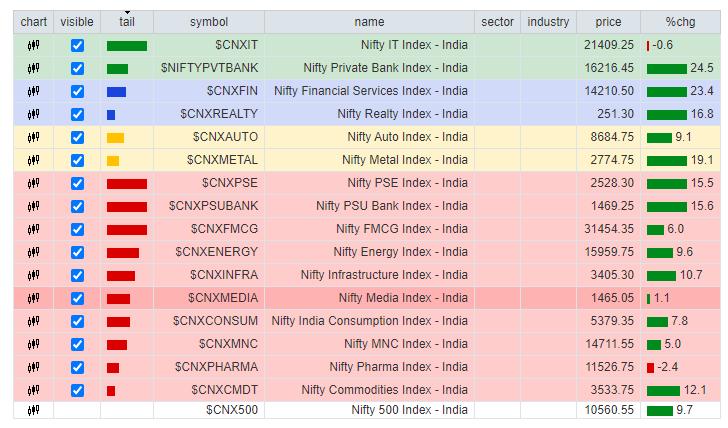Click the red tail bar for $CNXPSE
728x428 pixels.
tap(127, 184)
